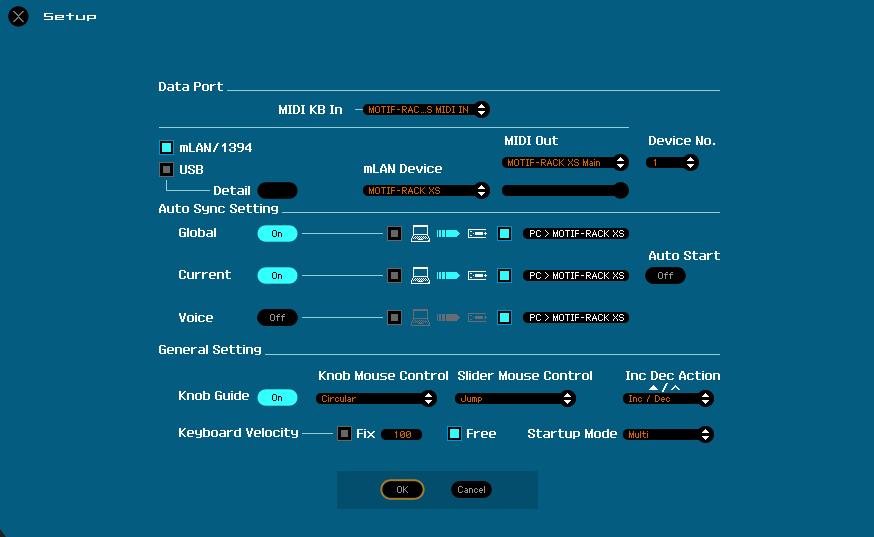This screenshot has height=537, width=874.
Task: Check the right cyan box in Global row
Action: click(504, 234)
